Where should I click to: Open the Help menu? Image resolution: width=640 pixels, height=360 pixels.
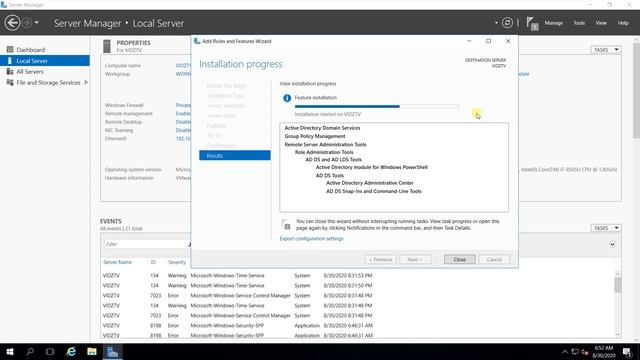pos(623,23)
